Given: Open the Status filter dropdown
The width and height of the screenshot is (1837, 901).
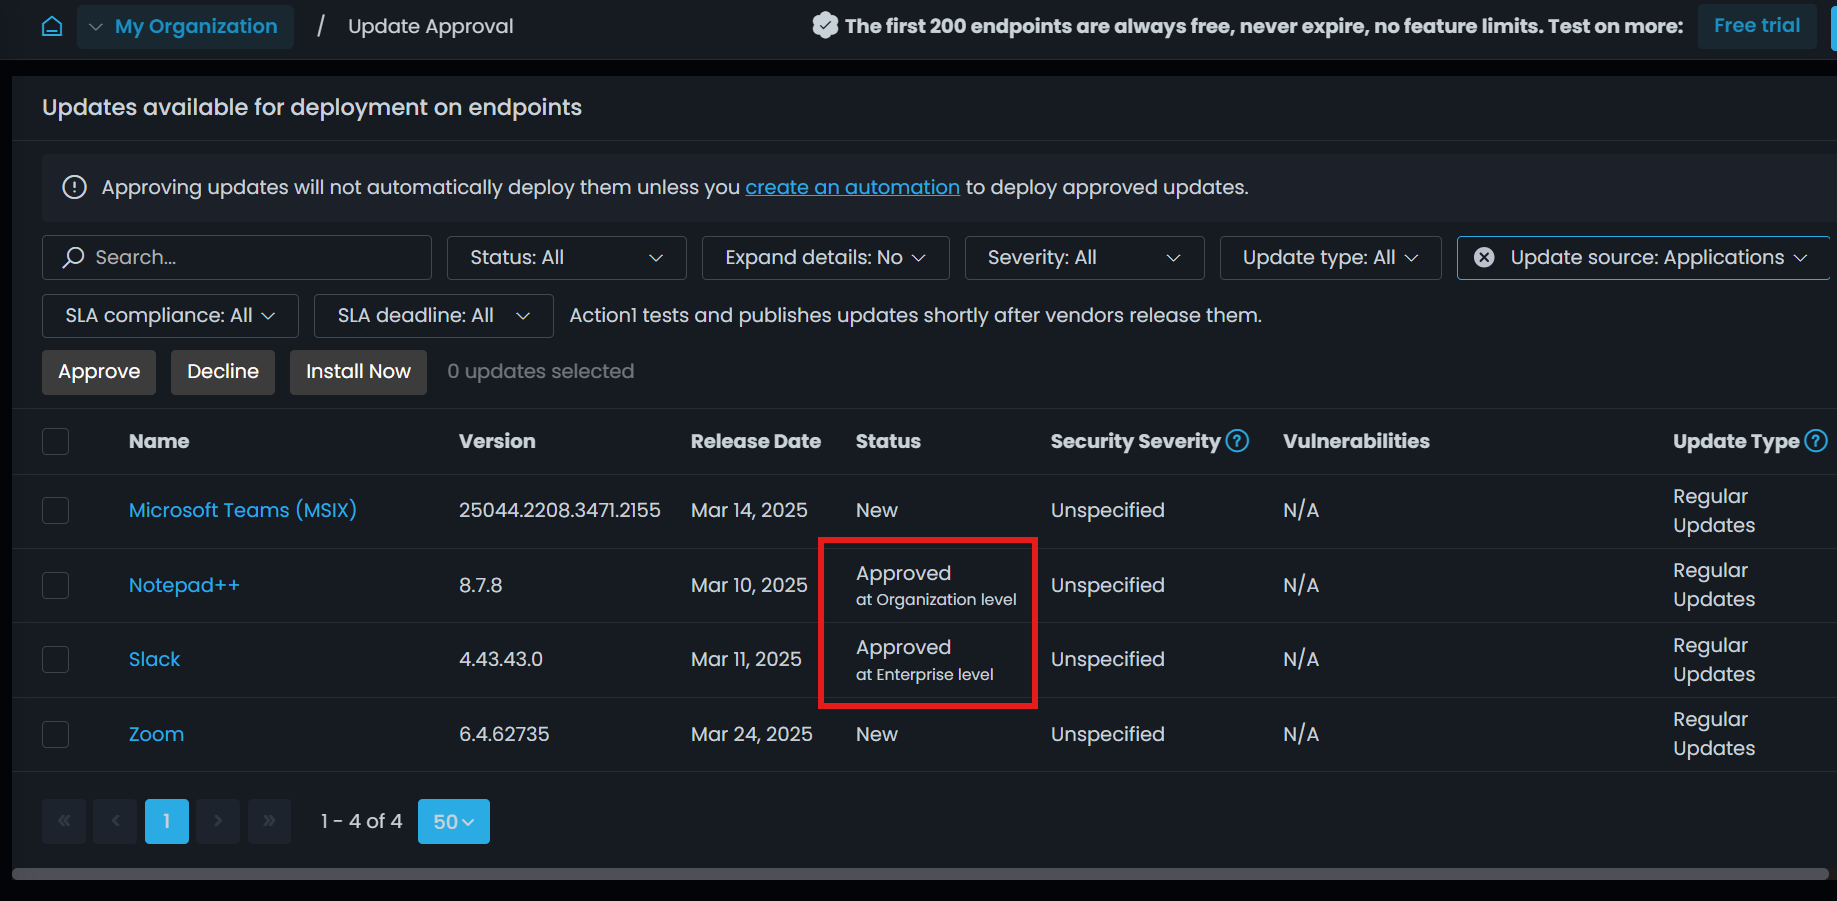Looking at the screenshot, I should 566,257.
